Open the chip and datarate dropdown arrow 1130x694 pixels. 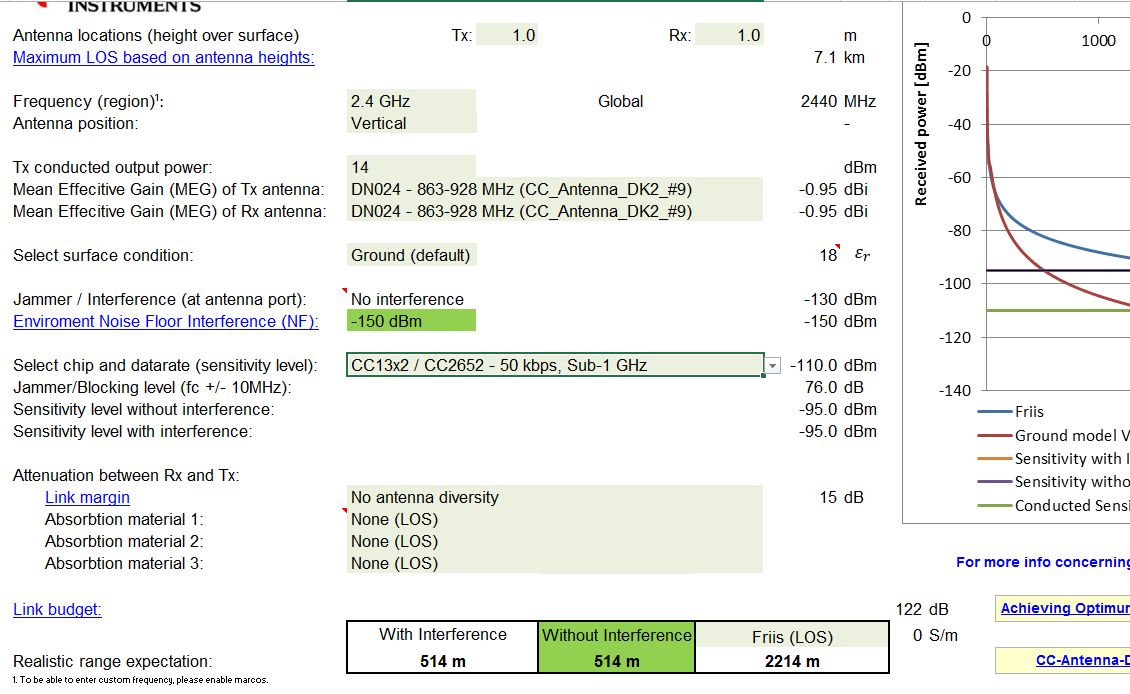771,366
